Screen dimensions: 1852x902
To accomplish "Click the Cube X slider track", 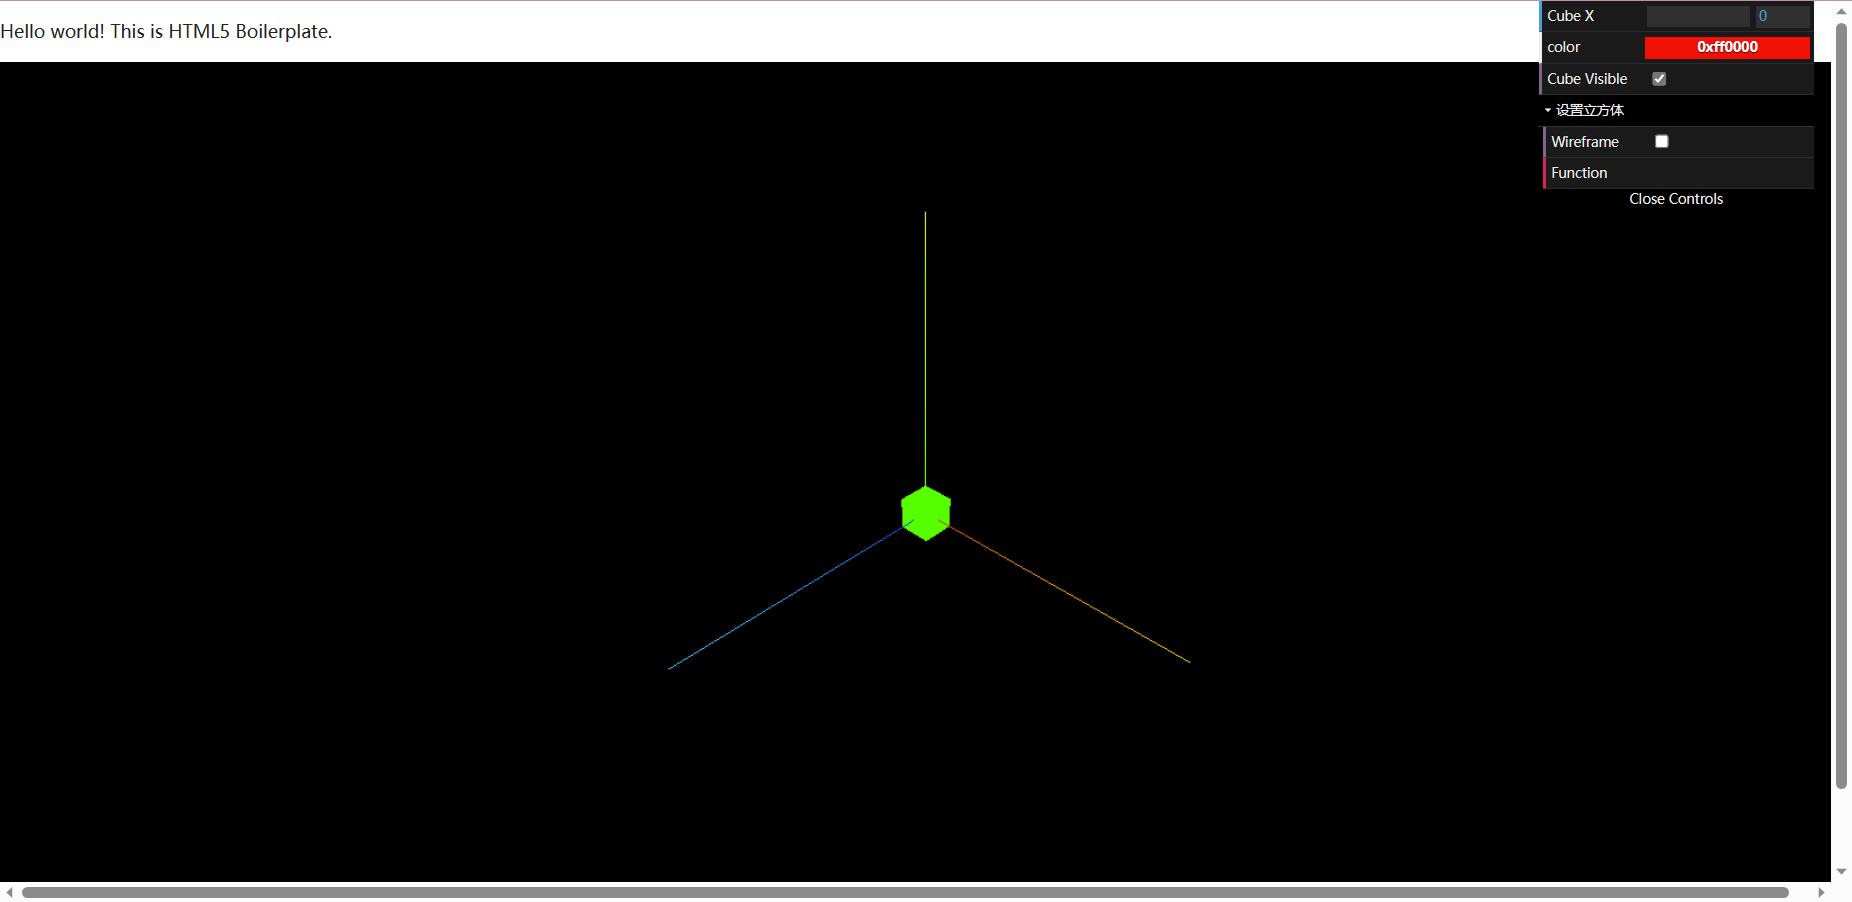I will 1698,16.
